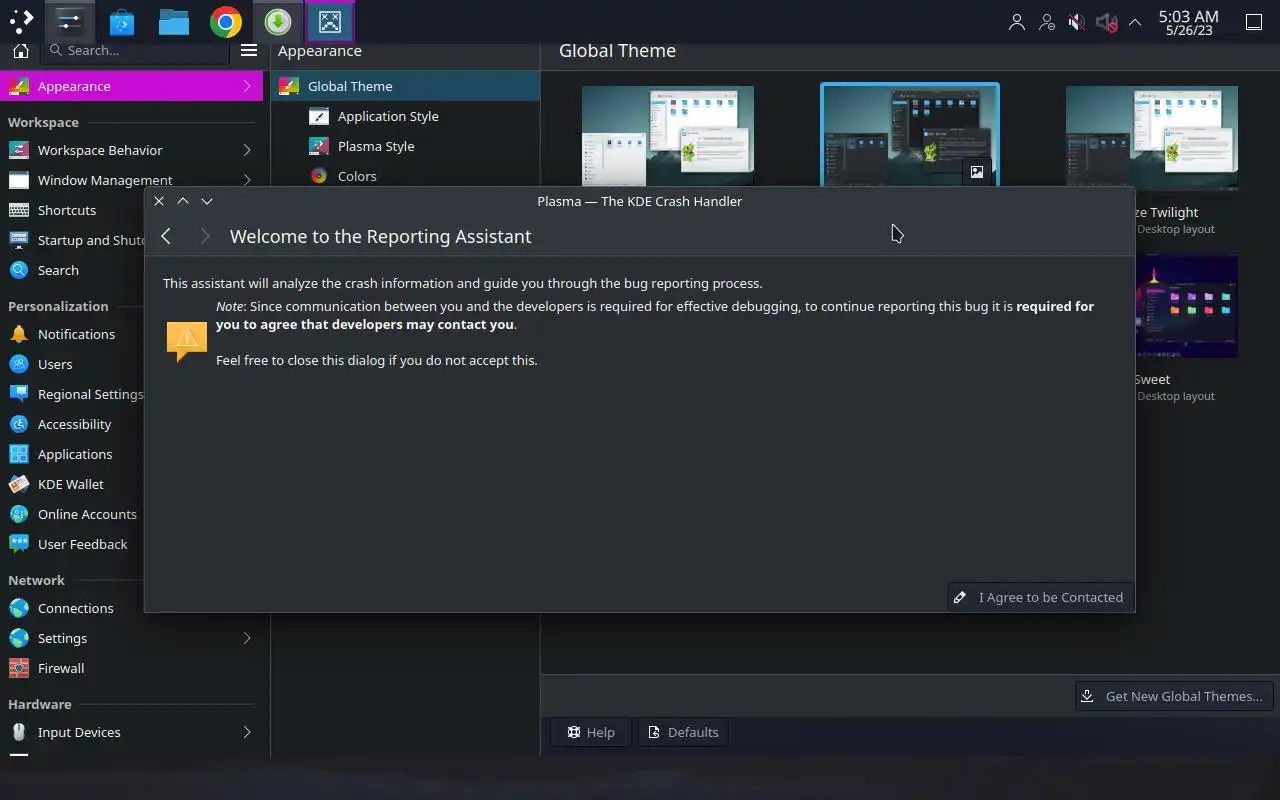1280x800 pixels.
Task: Choose the Sweet theme thumbnail
Action: point(1188,306)
